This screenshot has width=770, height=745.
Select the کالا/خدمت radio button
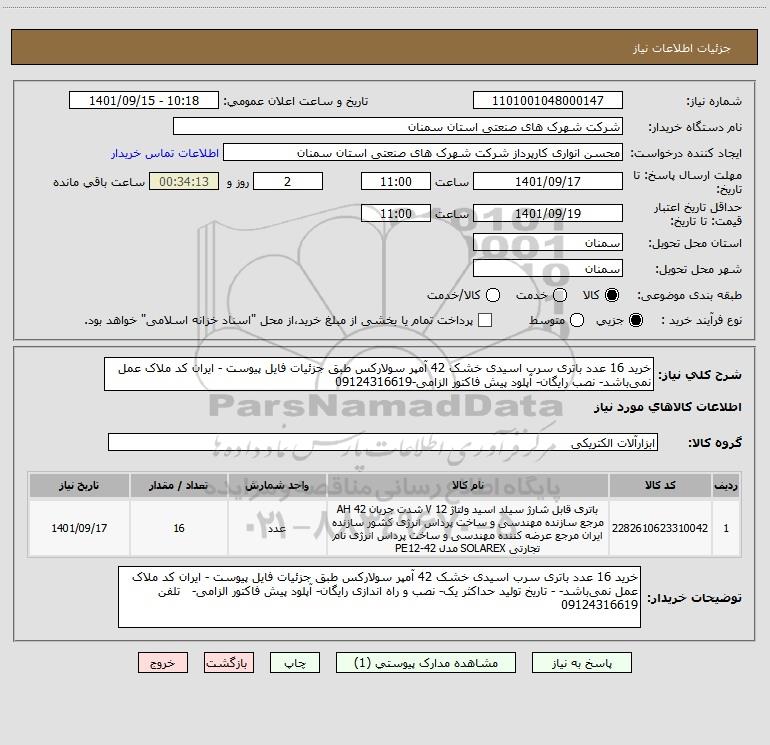click(493, 295)
